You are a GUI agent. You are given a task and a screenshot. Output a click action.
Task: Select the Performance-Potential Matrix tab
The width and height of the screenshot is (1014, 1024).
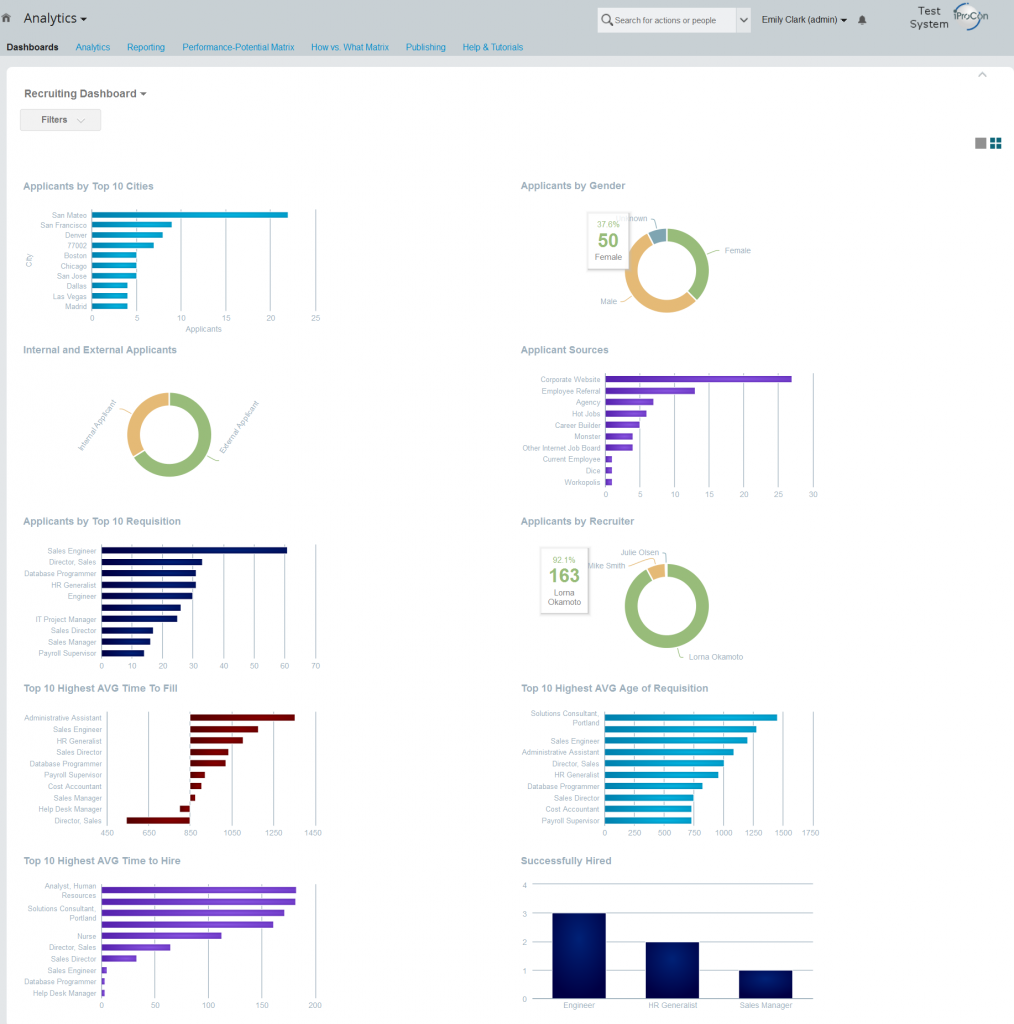(x=237, y=46)
